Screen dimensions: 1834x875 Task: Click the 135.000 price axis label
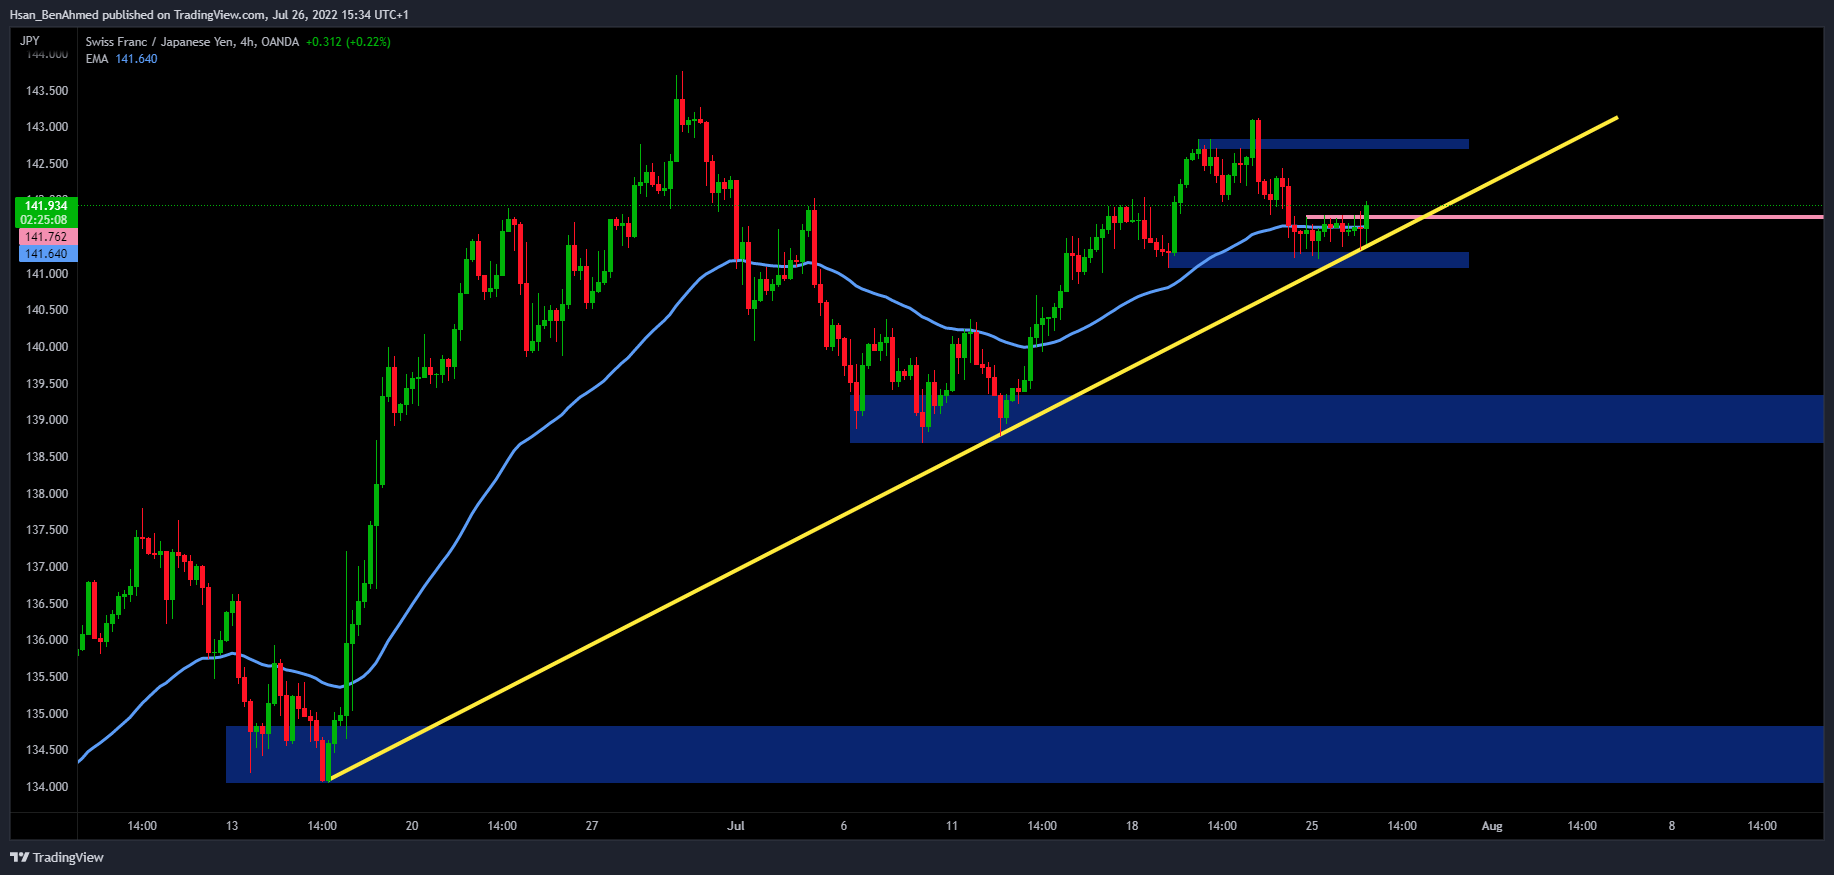[x=47, y=714]
